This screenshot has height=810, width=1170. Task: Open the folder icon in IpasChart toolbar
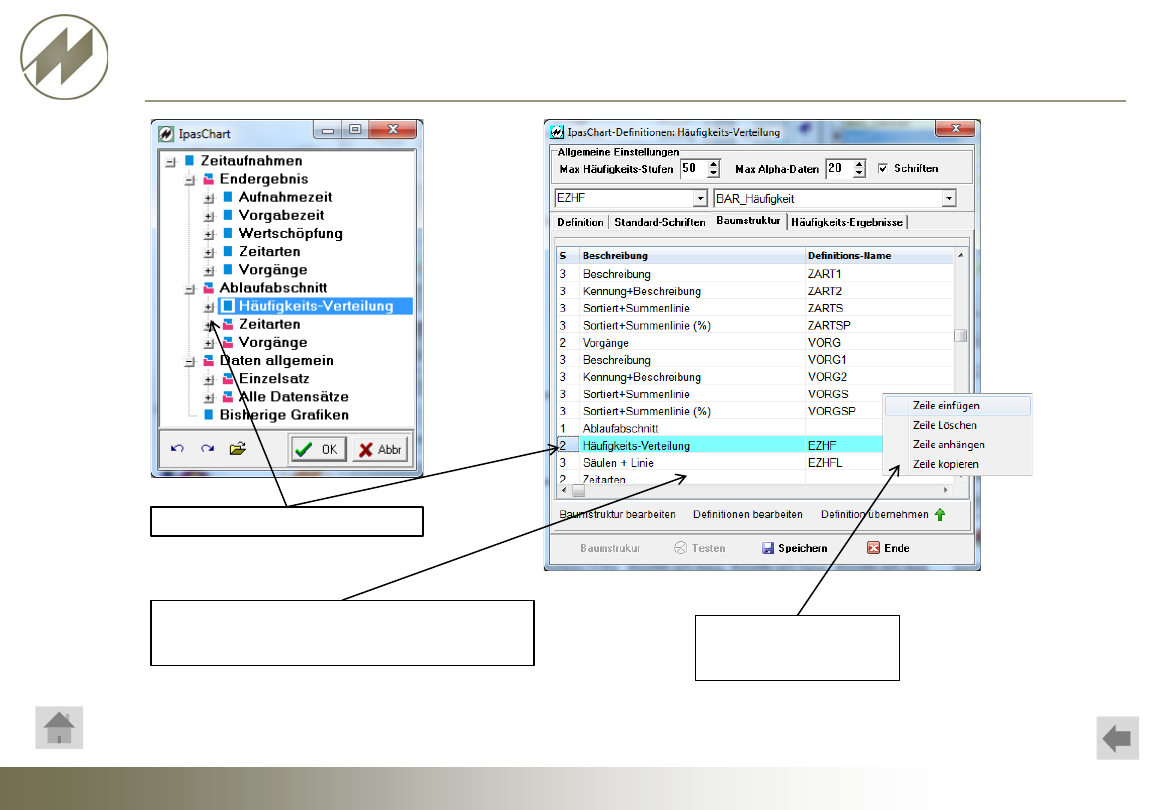tap(237, 448)
